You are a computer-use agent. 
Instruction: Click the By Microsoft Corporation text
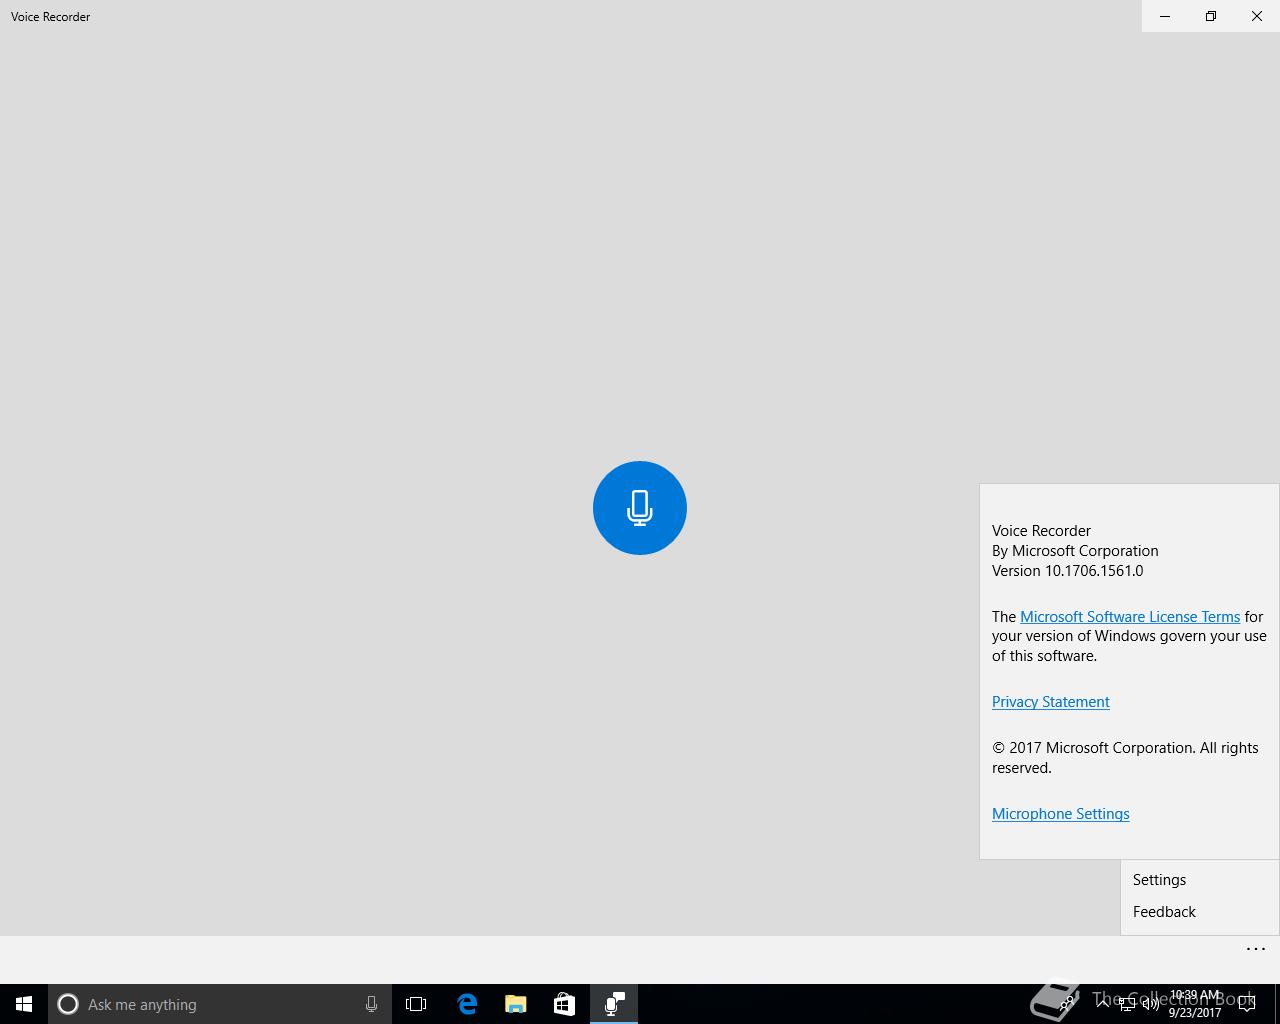[x=1075, y=551]
